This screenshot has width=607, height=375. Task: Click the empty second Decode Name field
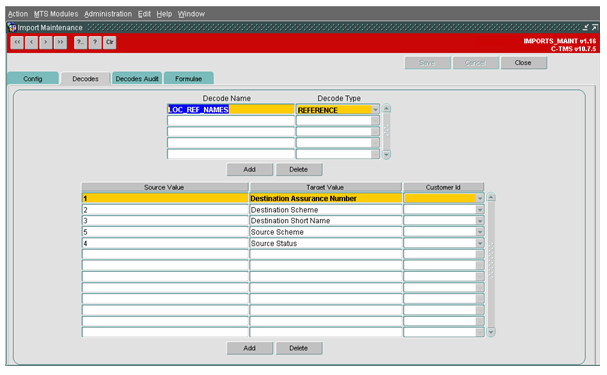click(231, 121)
